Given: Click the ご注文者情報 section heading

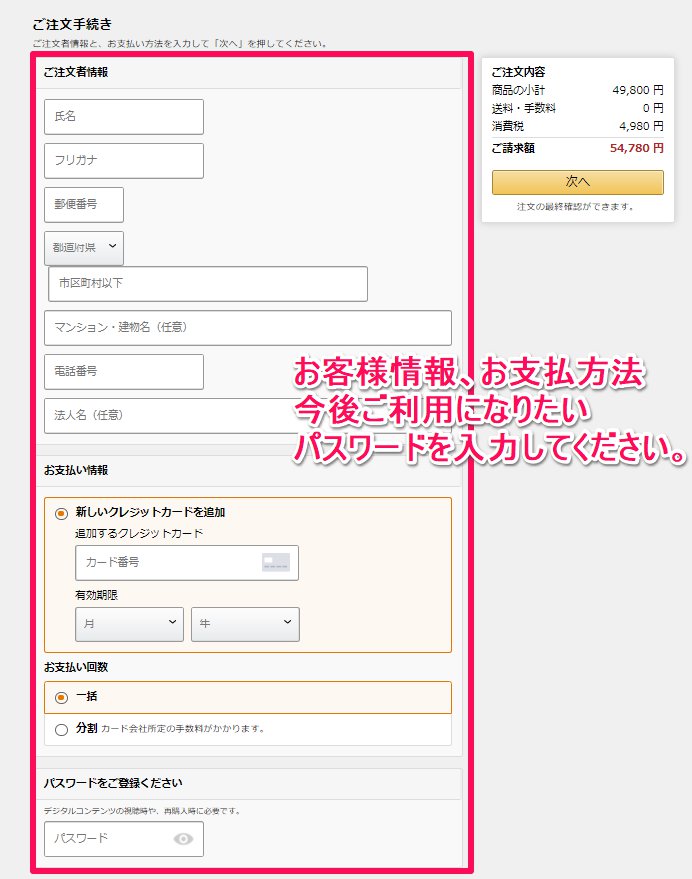Looking at the screenshot, I should click(76, 72).
